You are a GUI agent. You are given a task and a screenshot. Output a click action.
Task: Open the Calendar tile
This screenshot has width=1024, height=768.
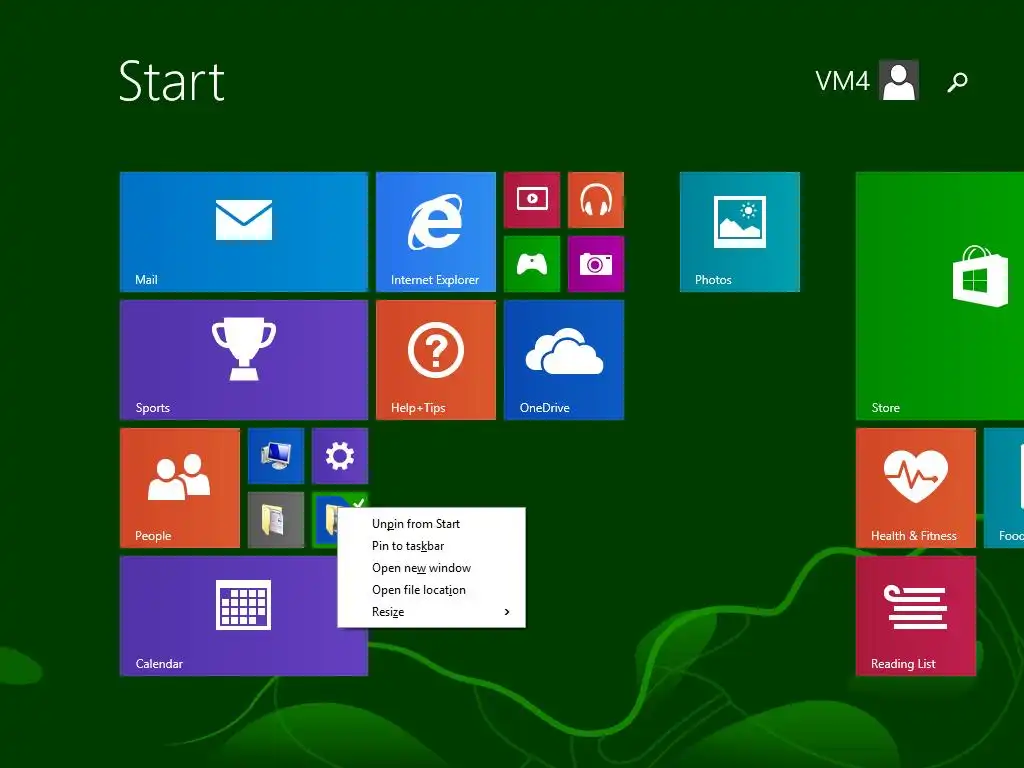pos(244,616)
